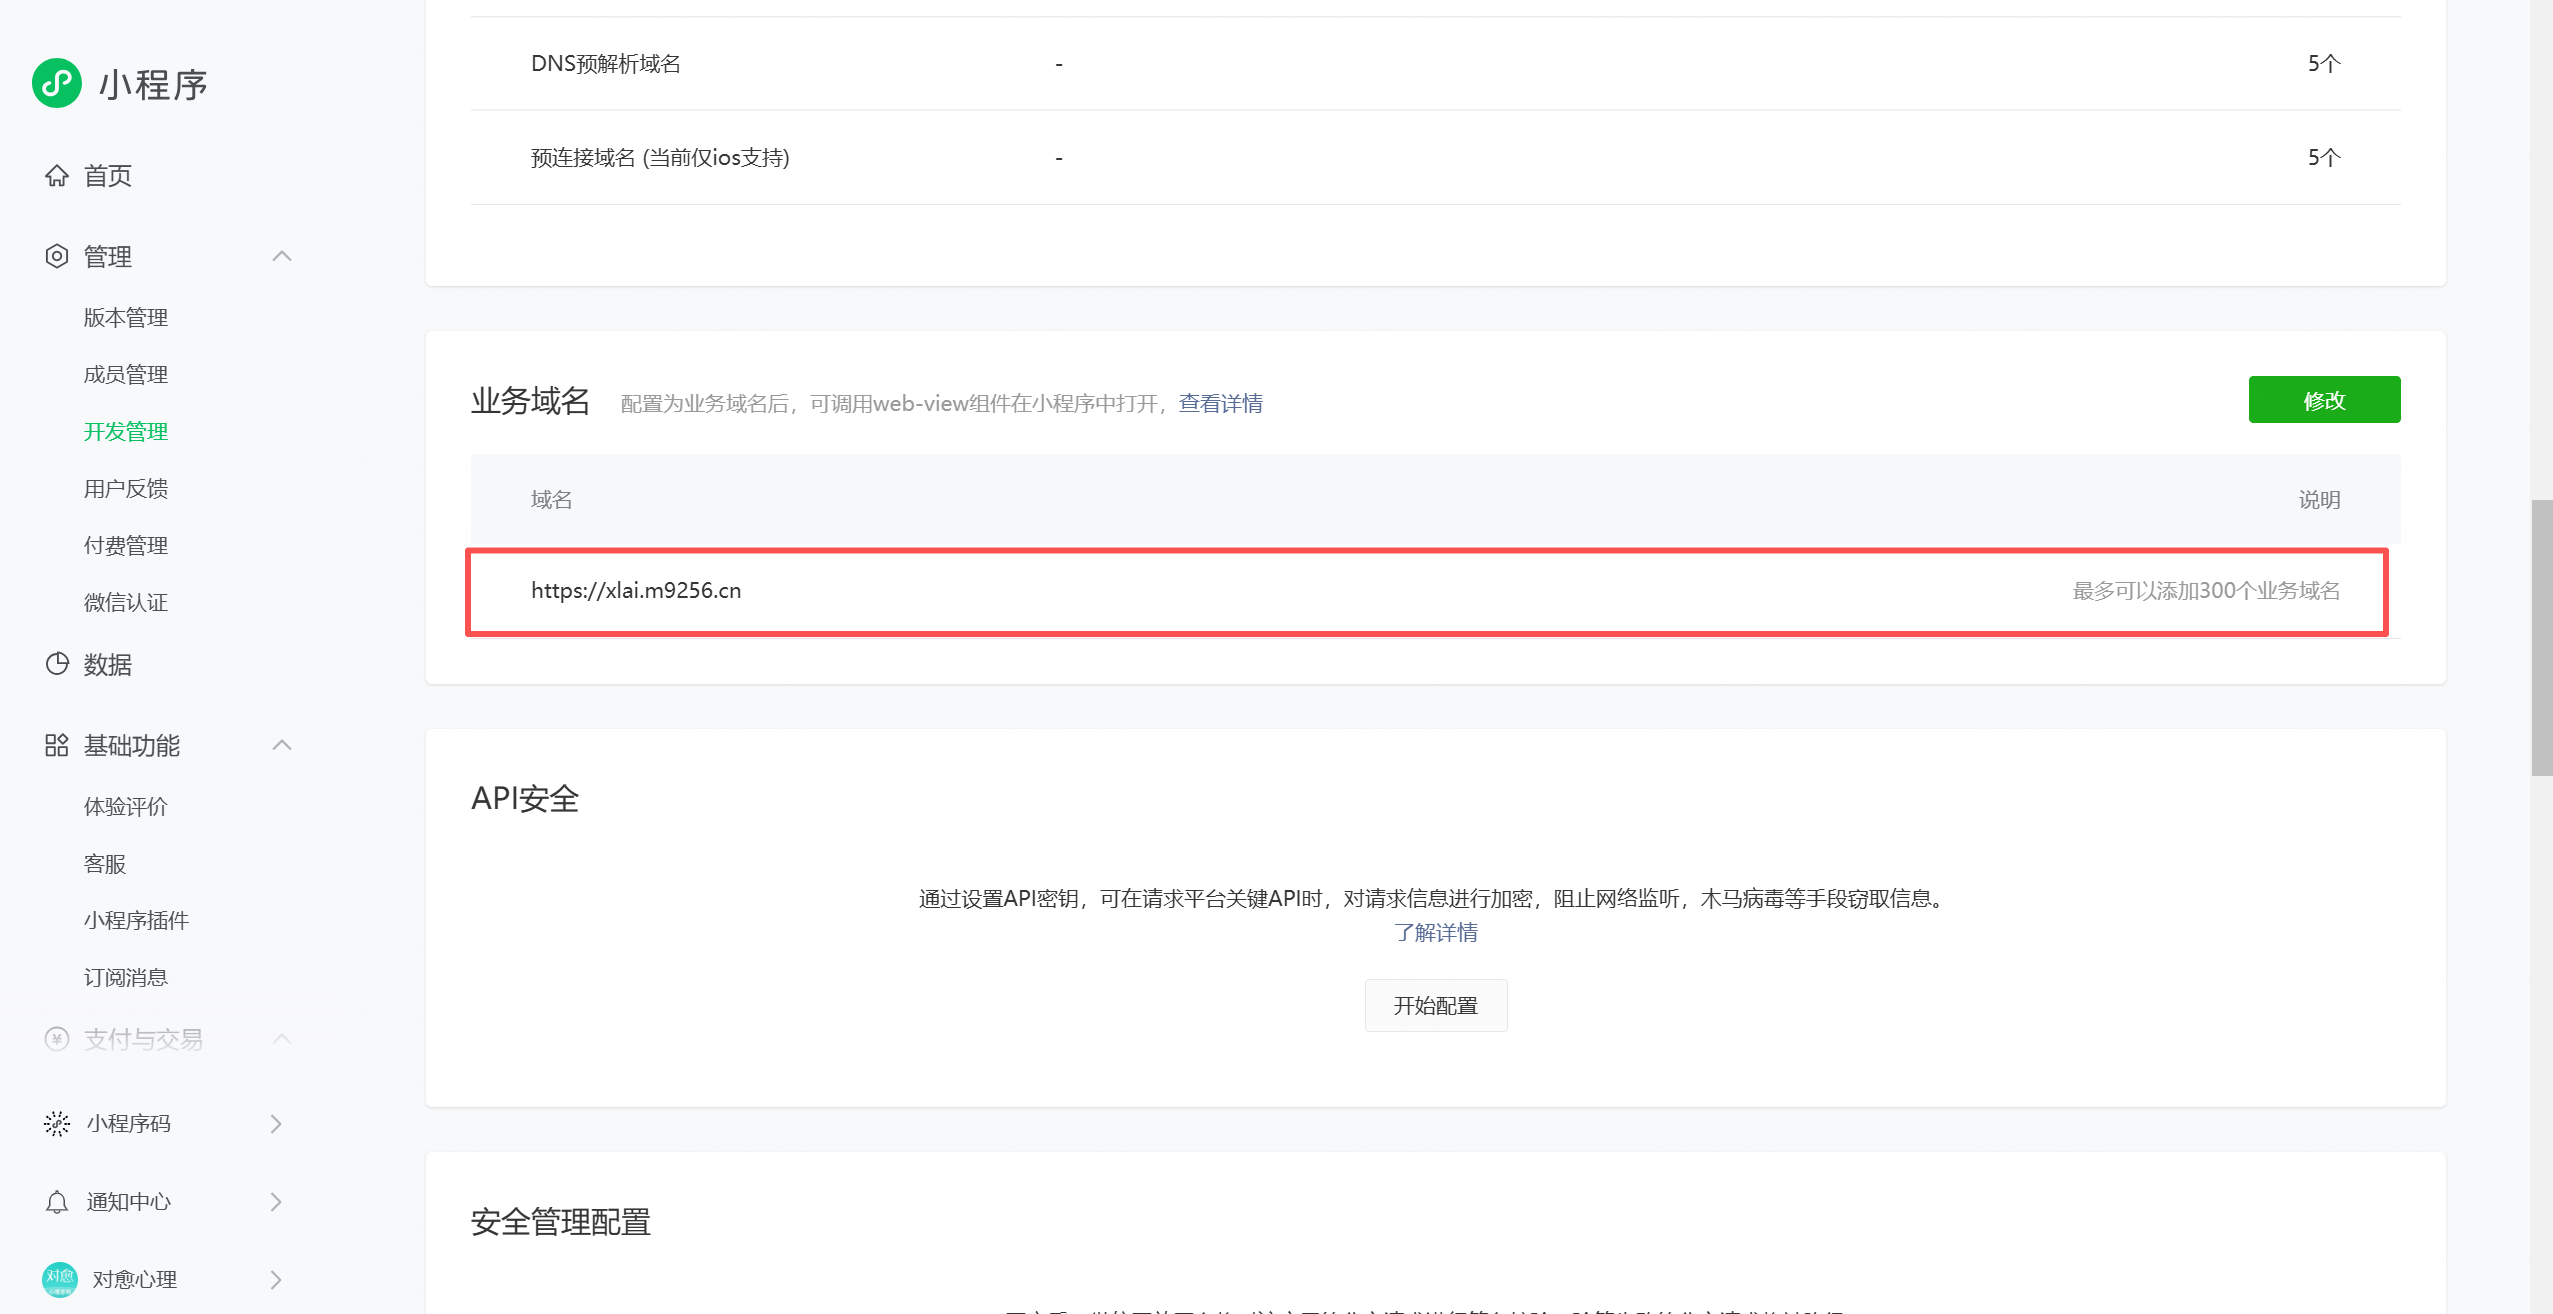This screenshot has height=1314, width=2553.
Task: Collapse the 基础功能 section chevron
Action: [x=282, y=745]
